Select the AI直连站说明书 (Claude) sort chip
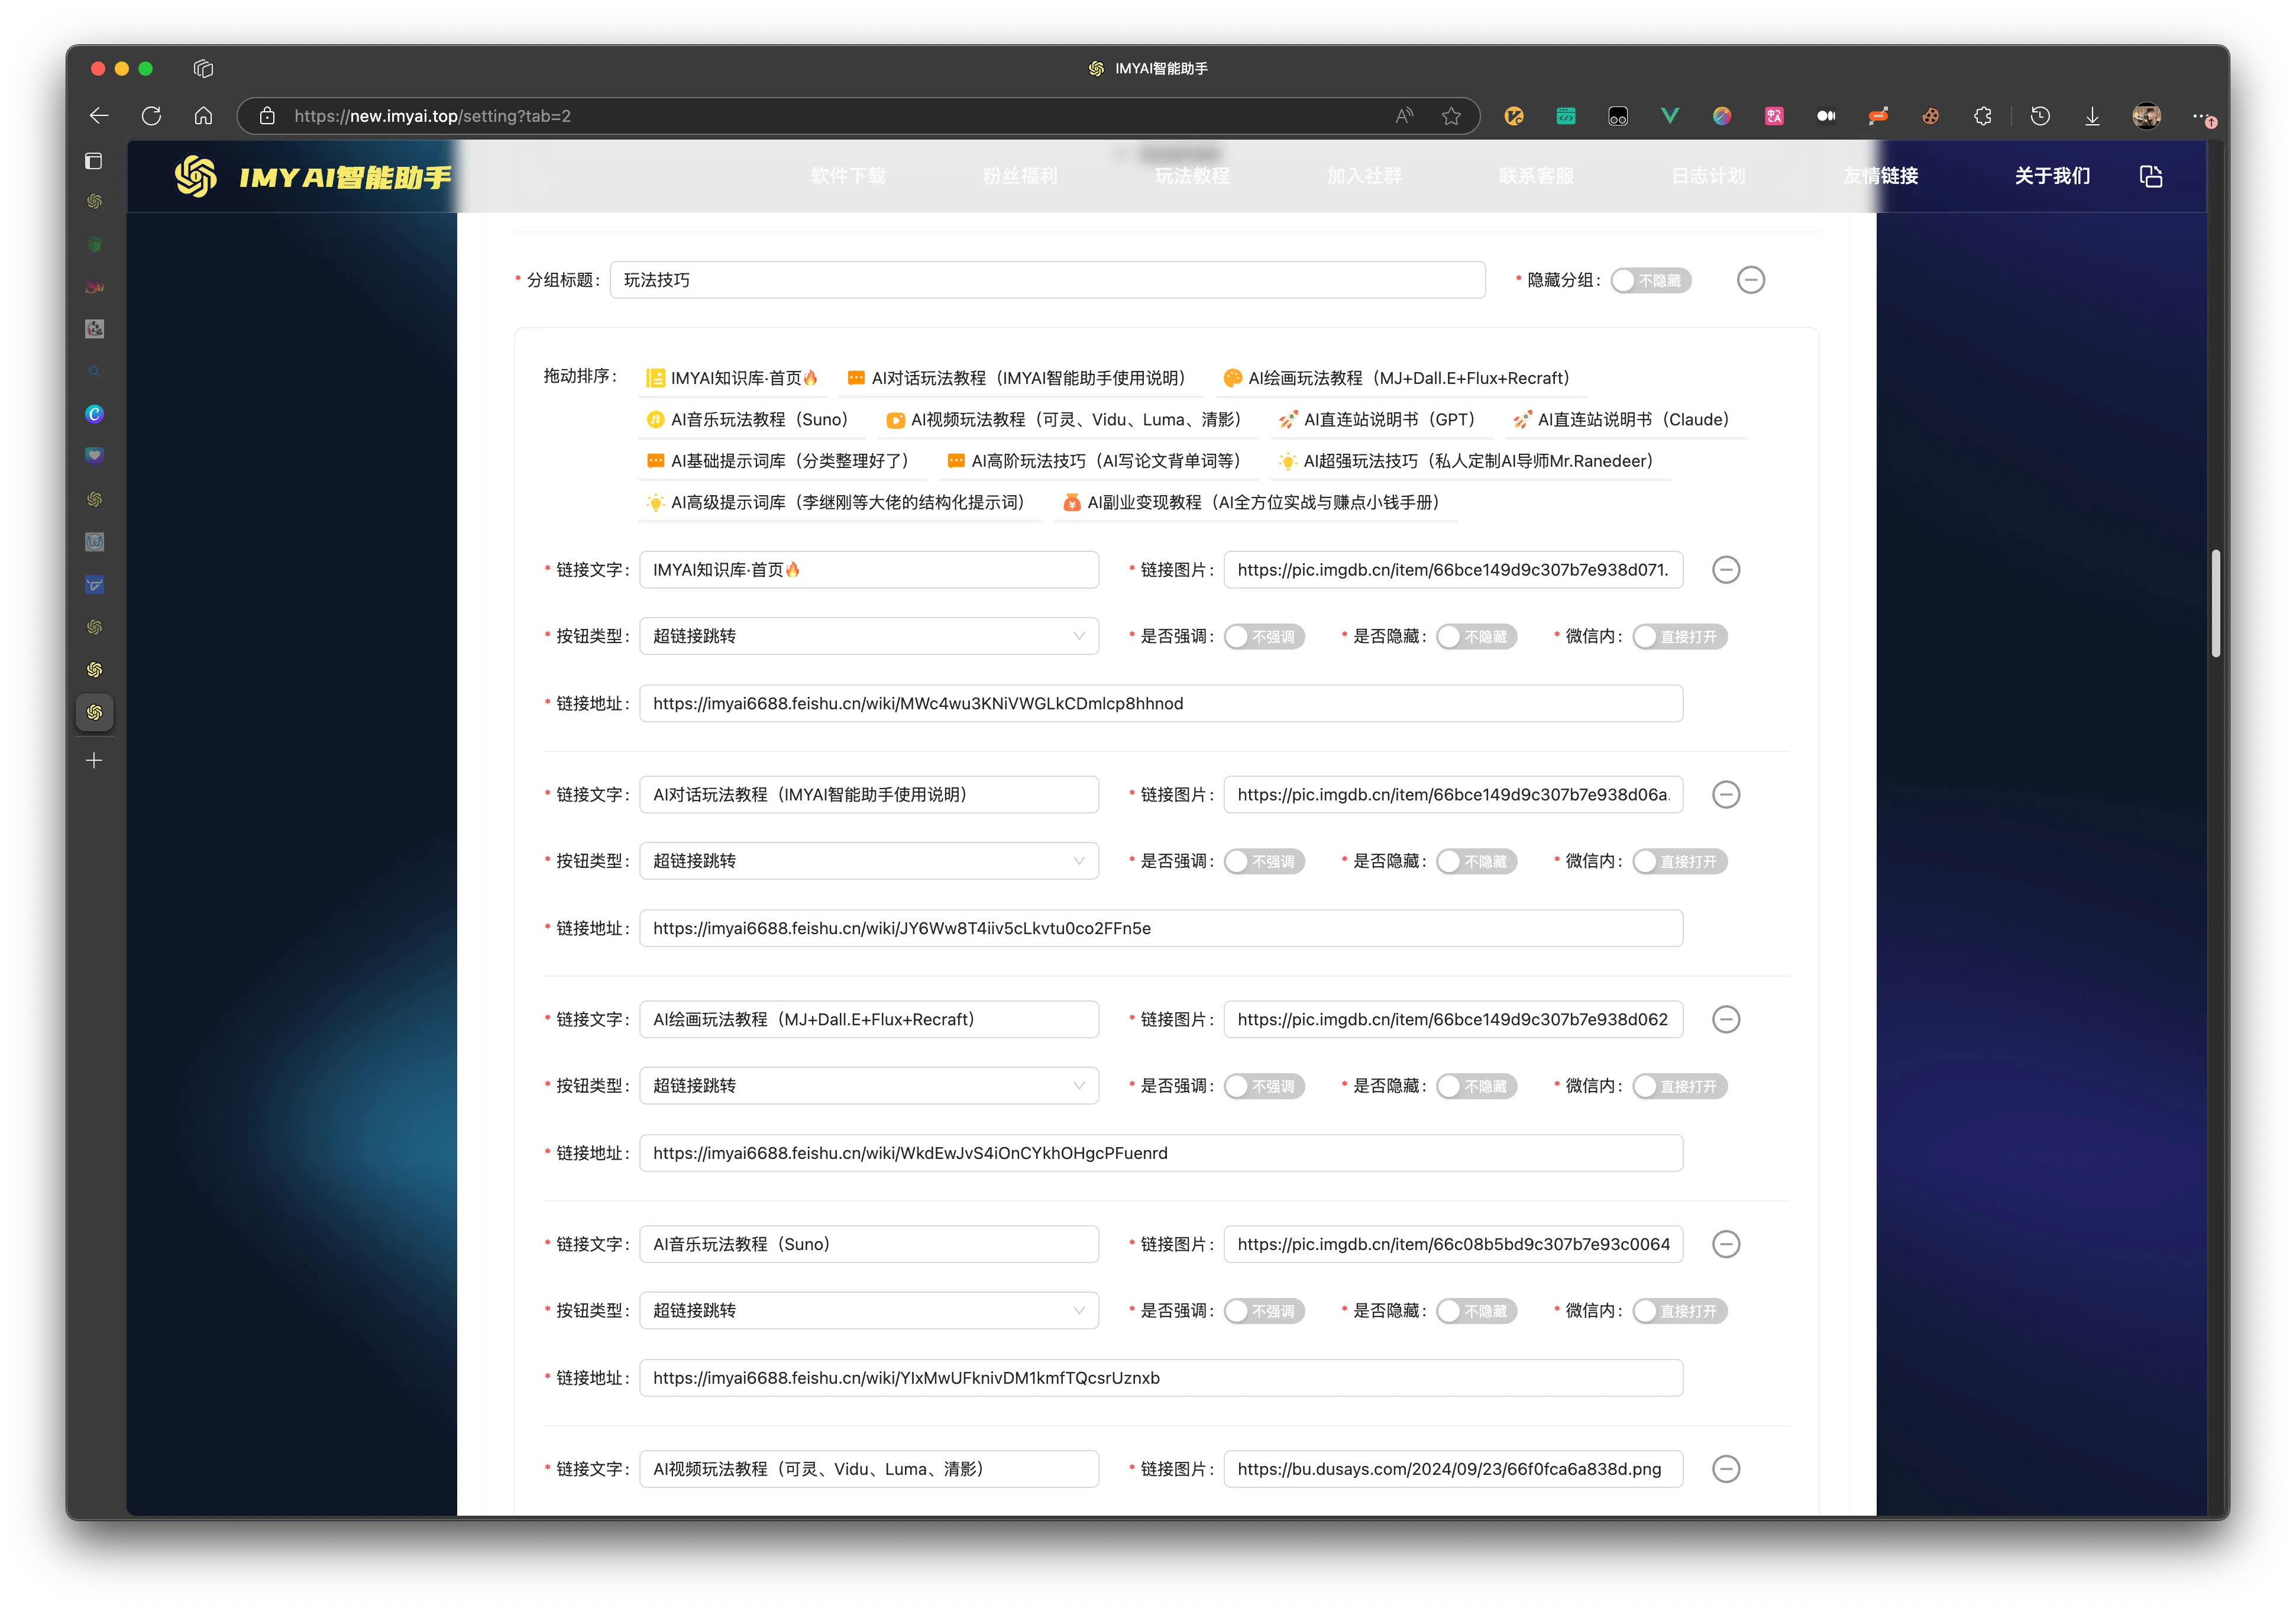This screenshot has width=2296, height=1608. (1626, 420)
